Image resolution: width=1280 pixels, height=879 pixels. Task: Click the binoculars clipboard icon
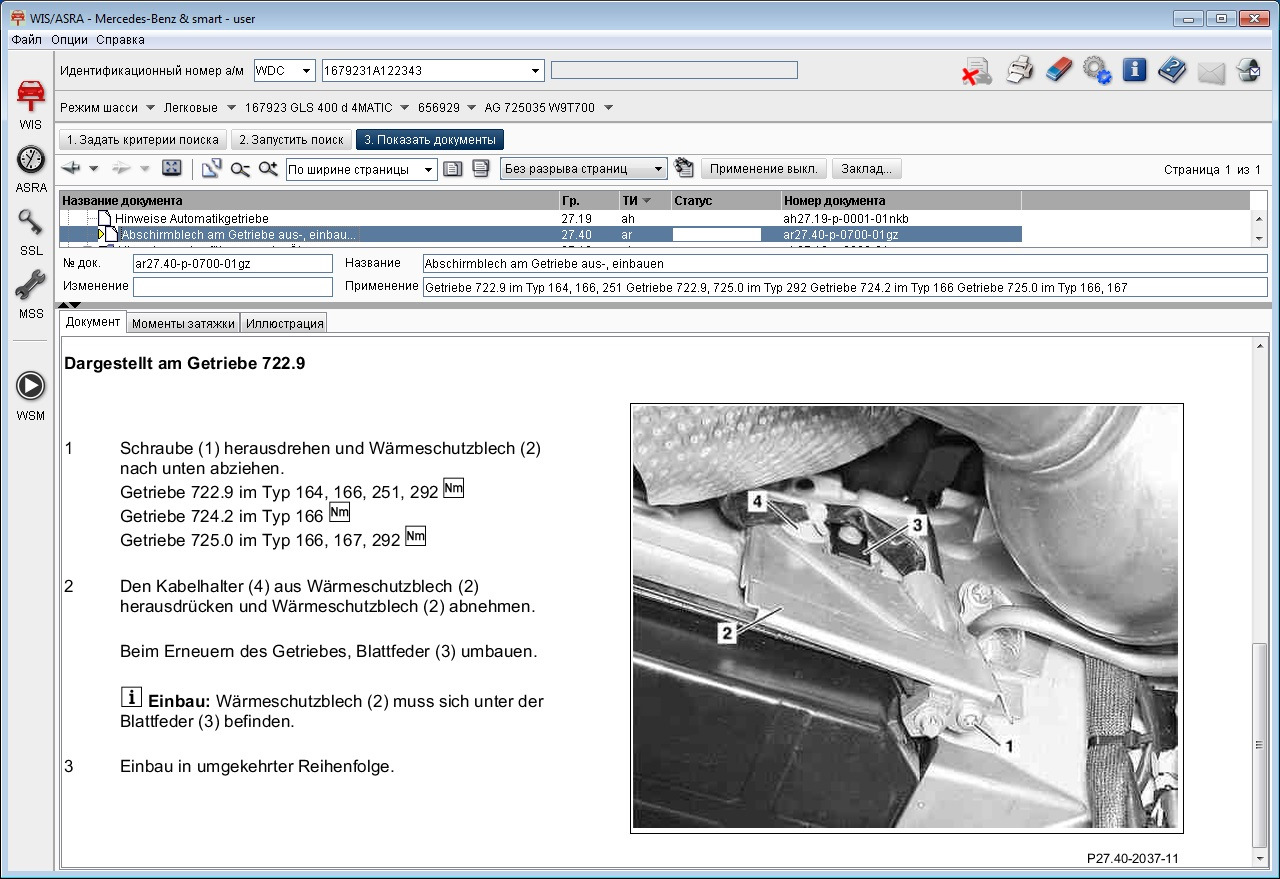coord(684,168)
